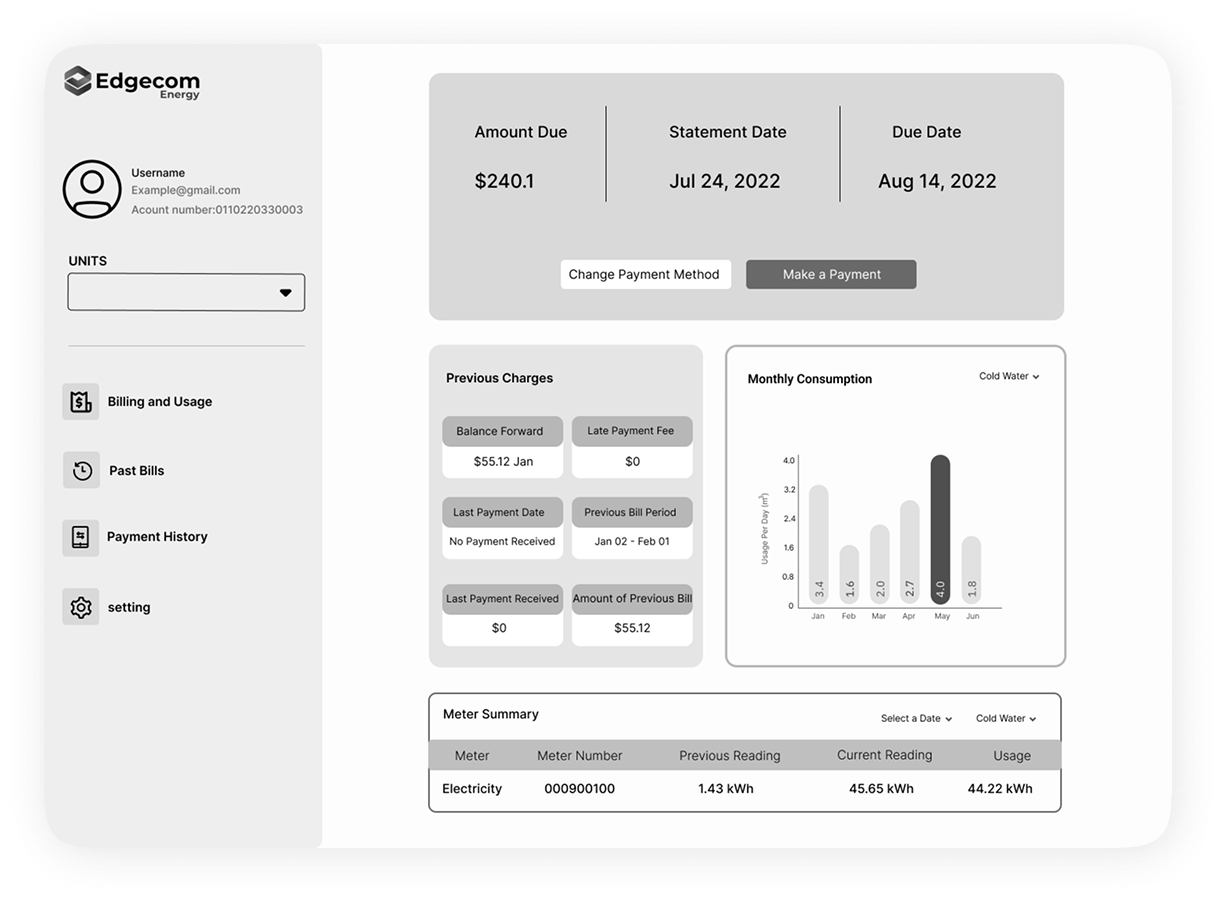This screenshot has height=900, width=1224.
Task: Select the May bar in consumption chart
Action: pyautogui.click(x=940, y=530)
